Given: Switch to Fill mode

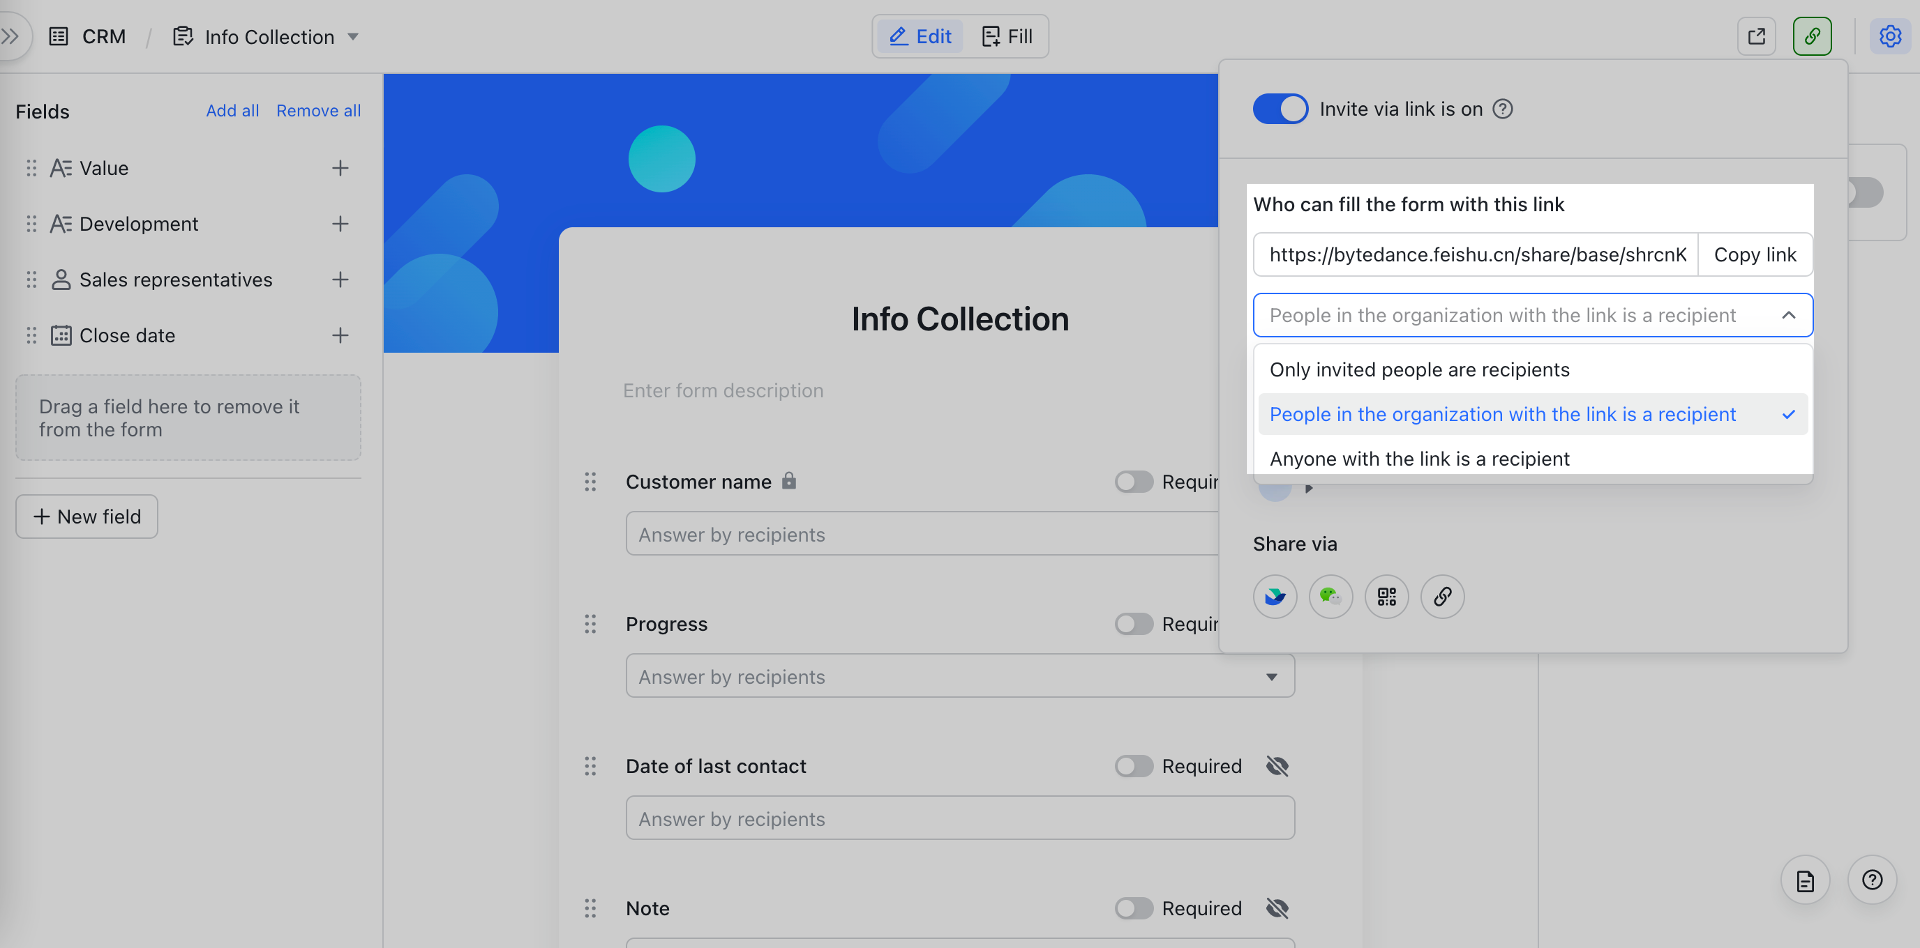Looking at the screenshot, I should pyautogui.click(x=1008, y=36).
